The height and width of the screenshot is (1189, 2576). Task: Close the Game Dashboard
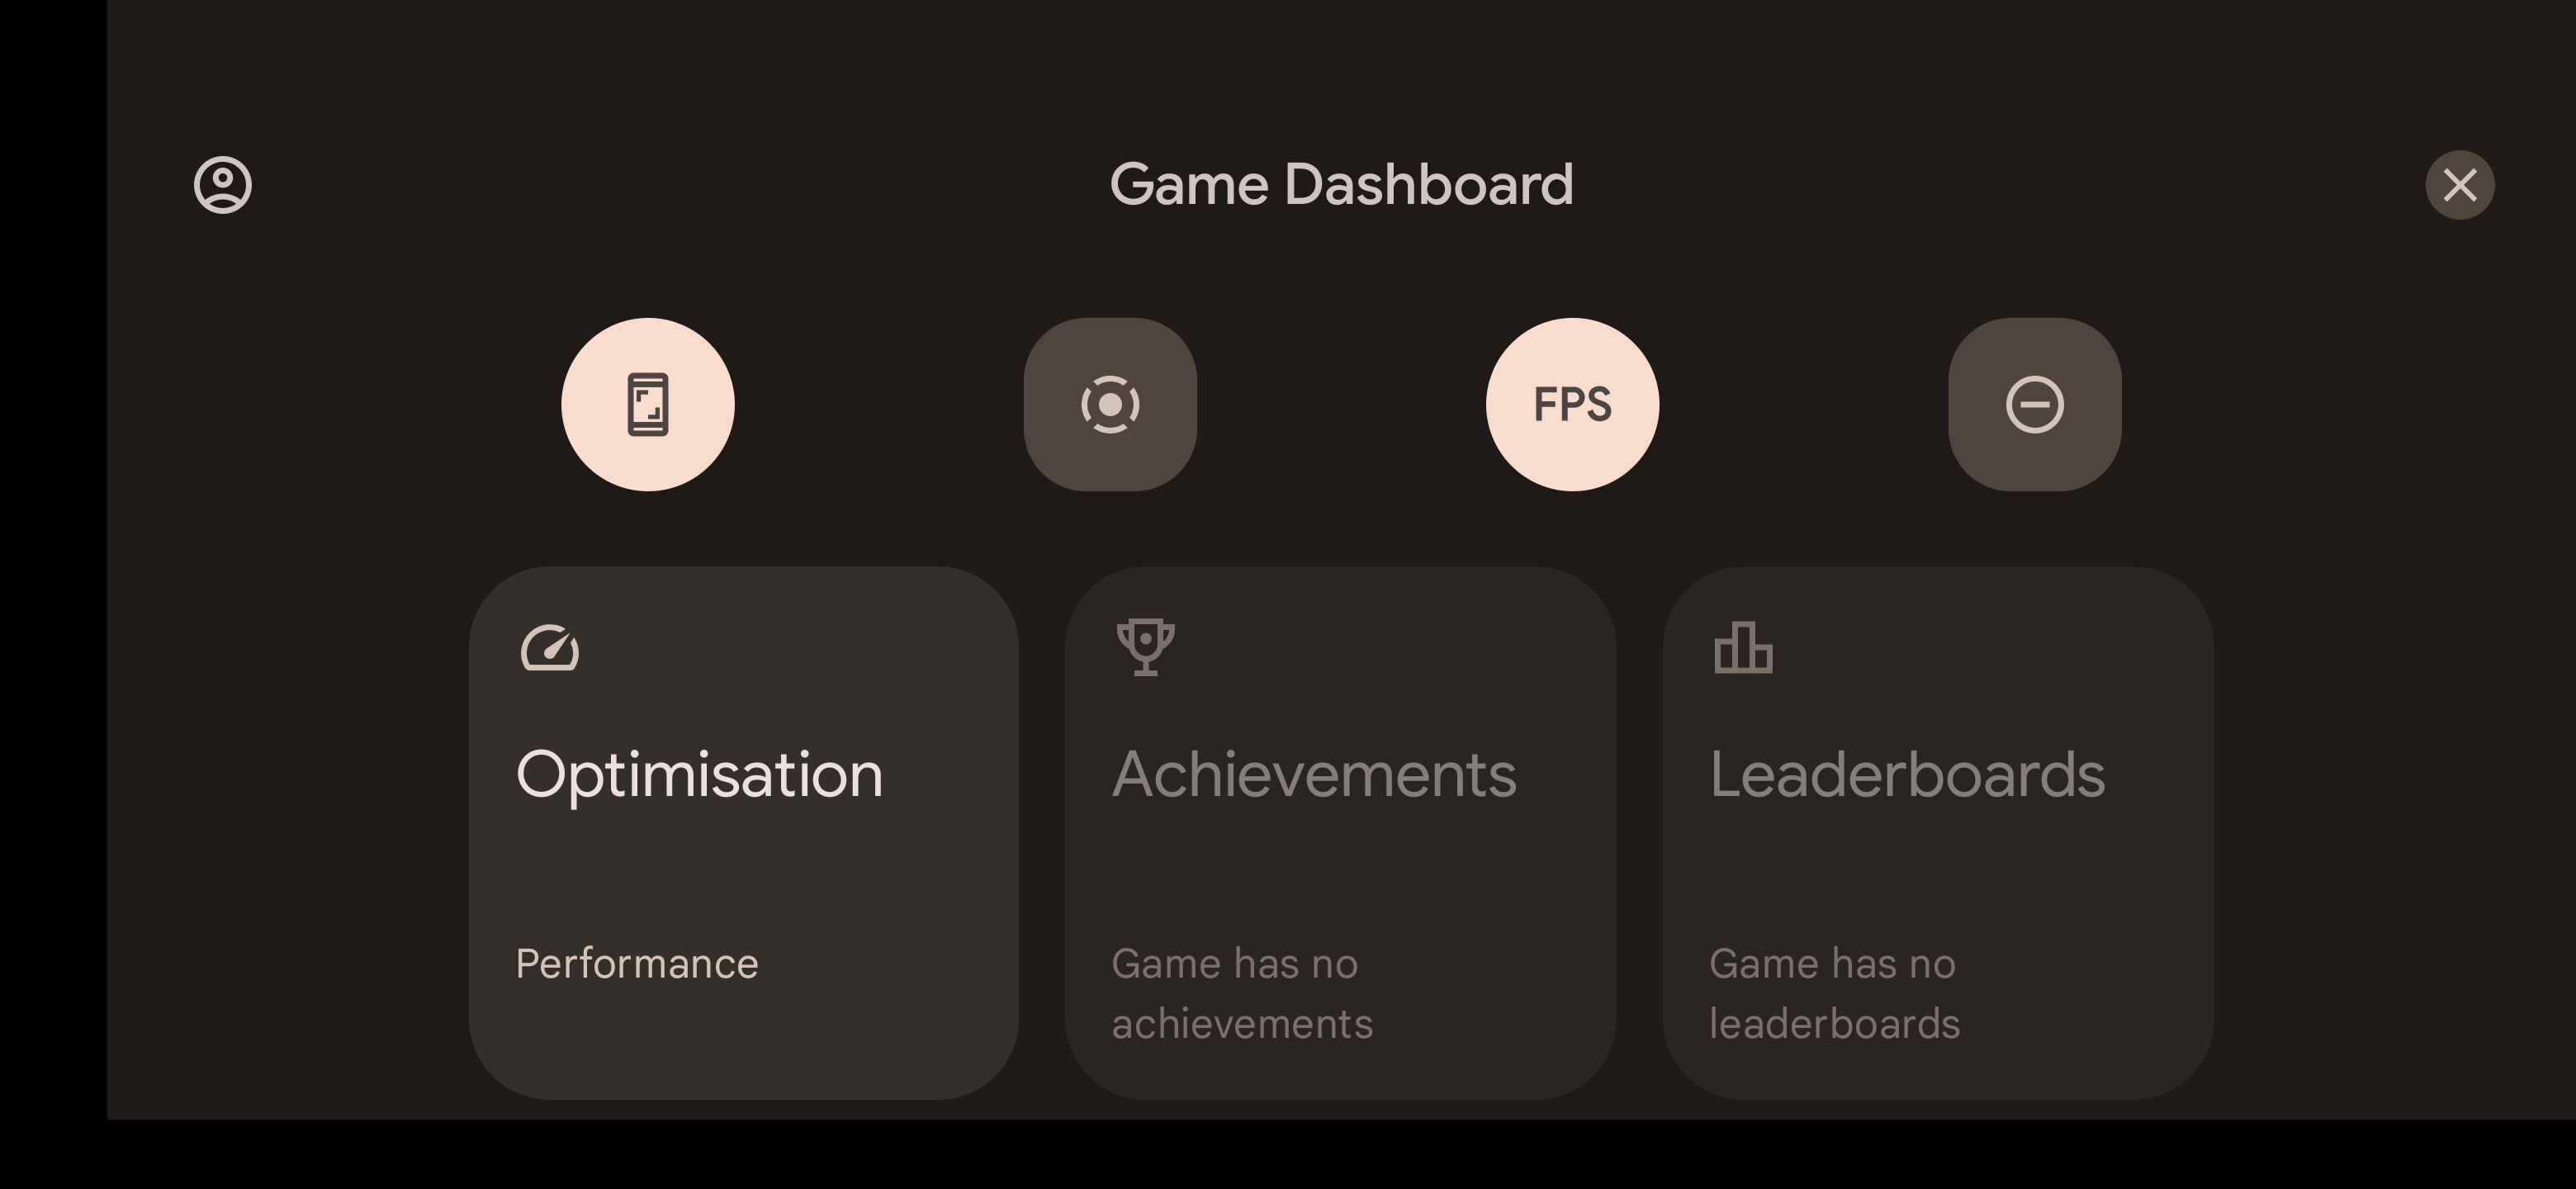click(2461, 182)
